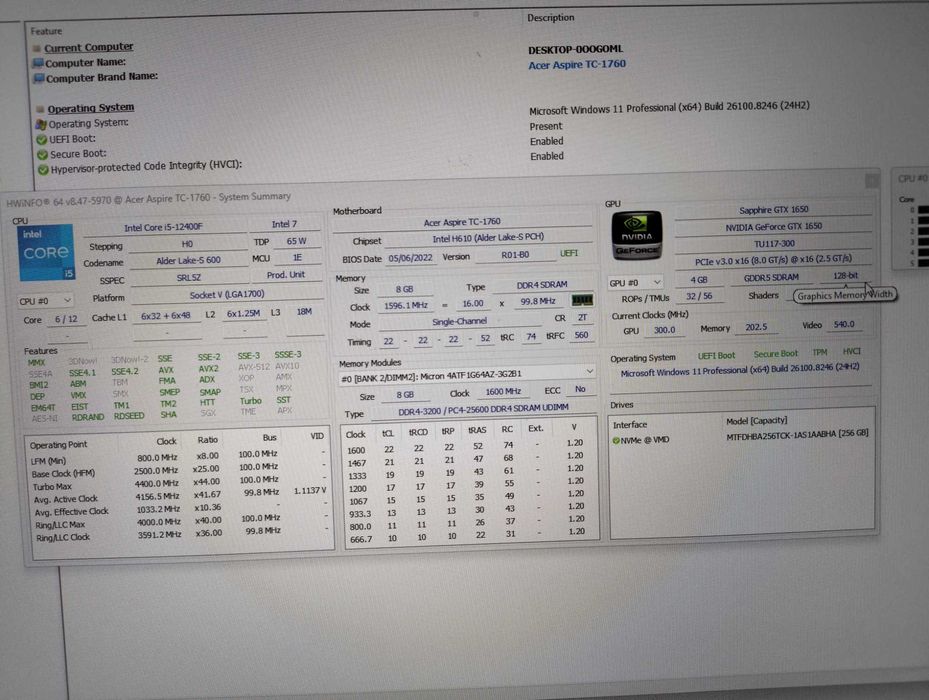Image resolution: width=929 pixels, height=700 pixels.
Task: Click the Operating System Windows icon
Action: pos(41,124)
